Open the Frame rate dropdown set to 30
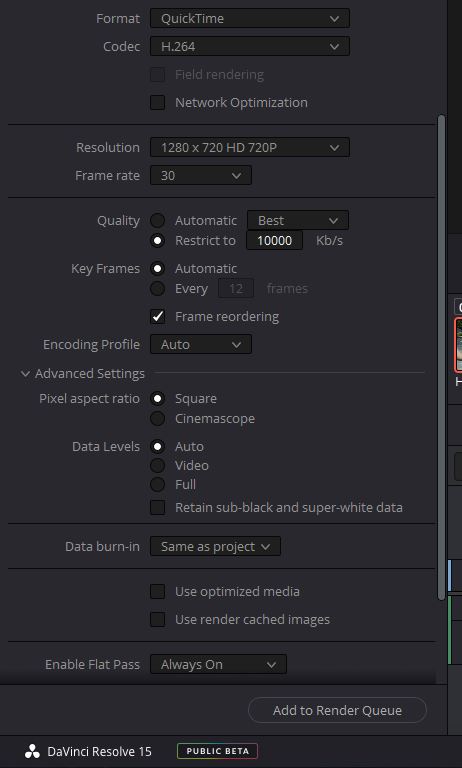 click(x=201, y=175)
